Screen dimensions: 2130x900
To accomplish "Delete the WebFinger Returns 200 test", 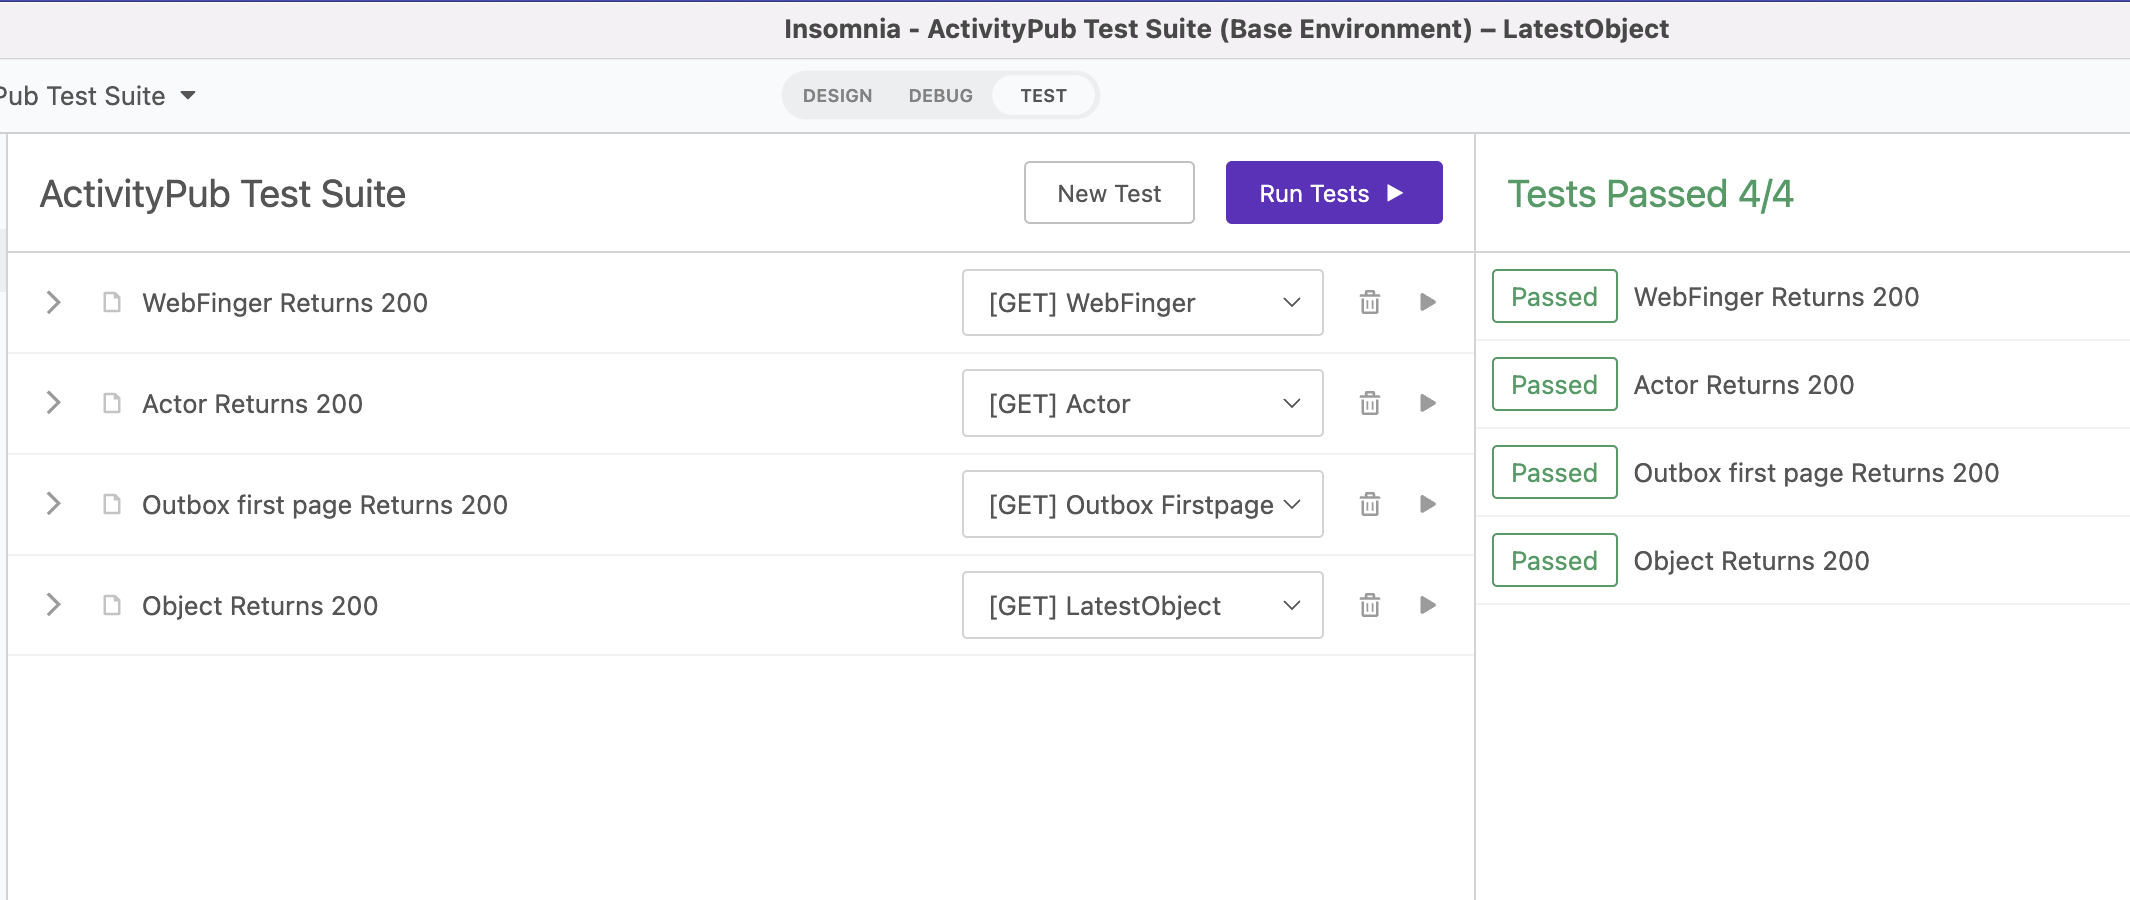I will point(1370,302).
